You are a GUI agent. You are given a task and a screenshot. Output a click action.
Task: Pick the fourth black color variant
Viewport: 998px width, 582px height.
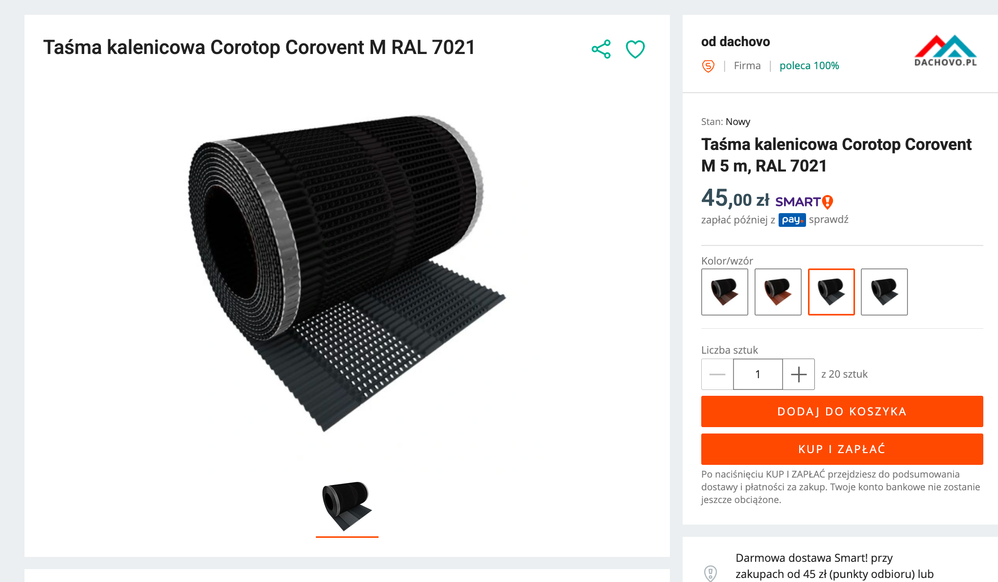(884, 292)
